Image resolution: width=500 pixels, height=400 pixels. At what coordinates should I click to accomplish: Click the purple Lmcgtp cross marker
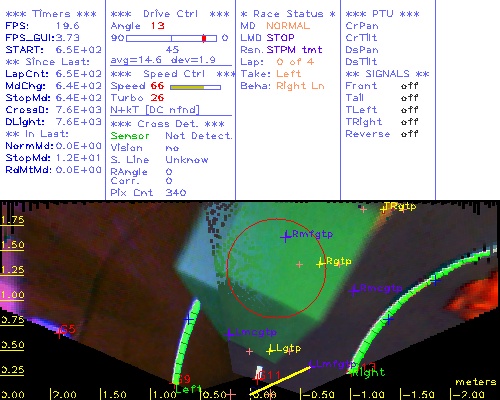pos(229,334)
